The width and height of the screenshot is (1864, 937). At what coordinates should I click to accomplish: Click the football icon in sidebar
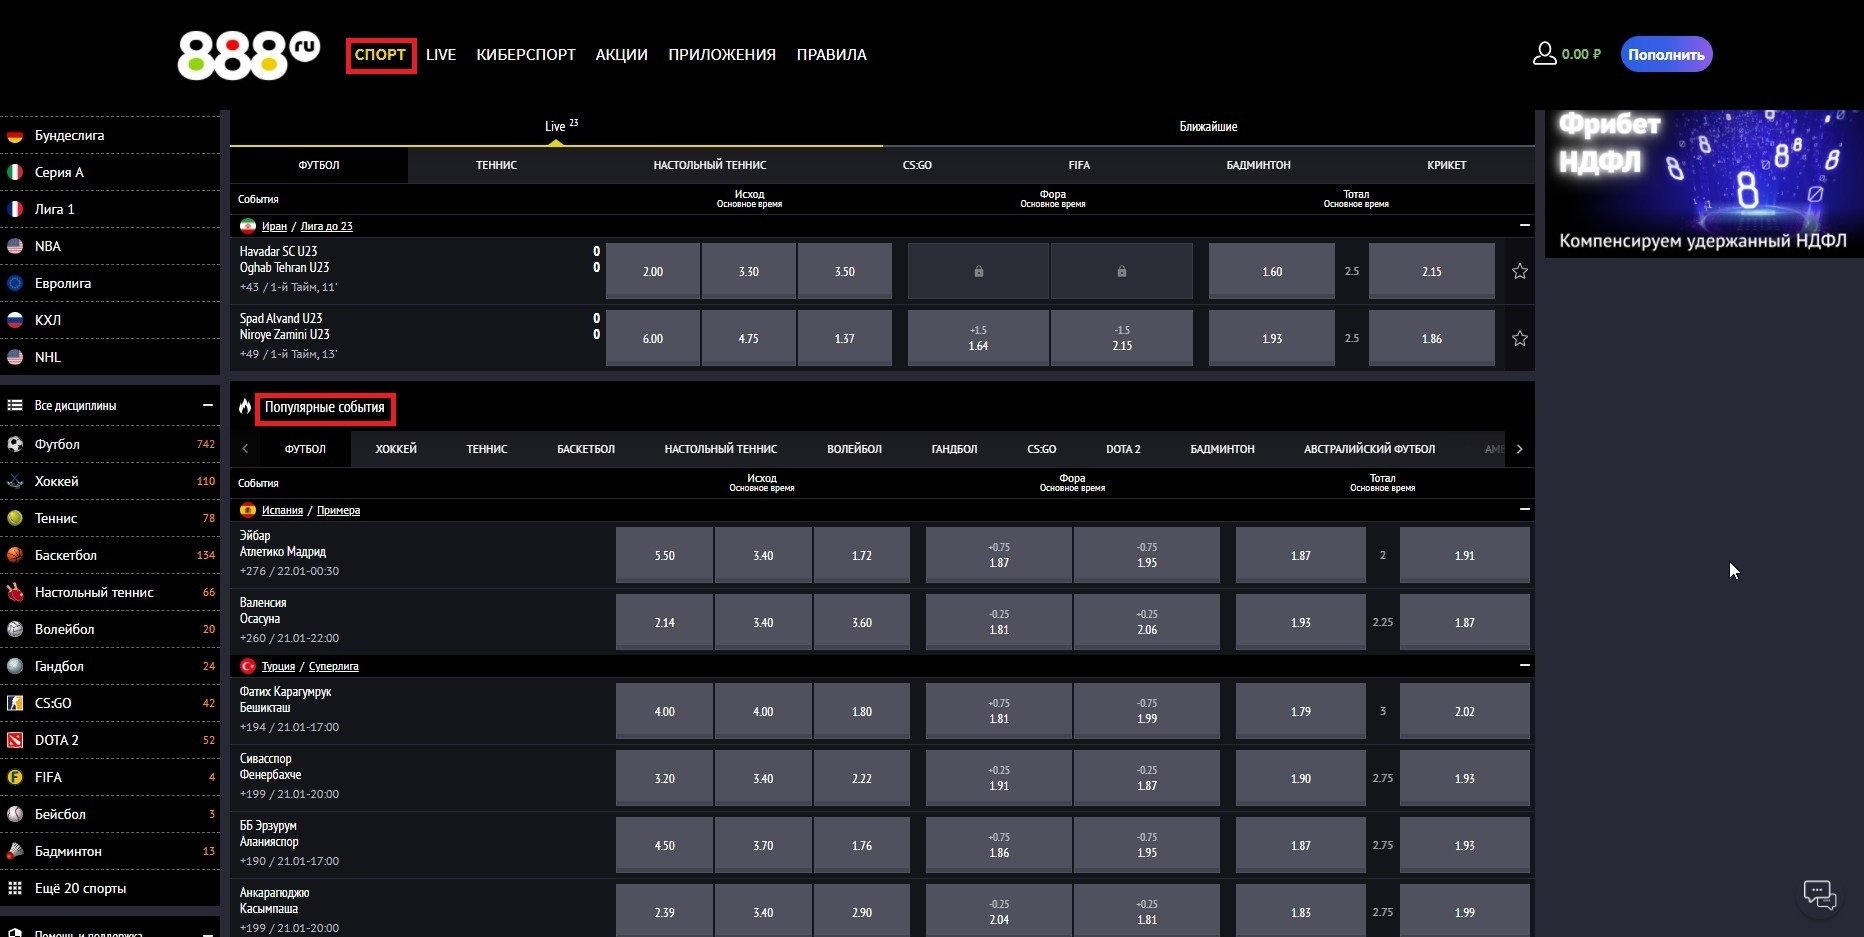pyautogui.click(x=15, y=444)
